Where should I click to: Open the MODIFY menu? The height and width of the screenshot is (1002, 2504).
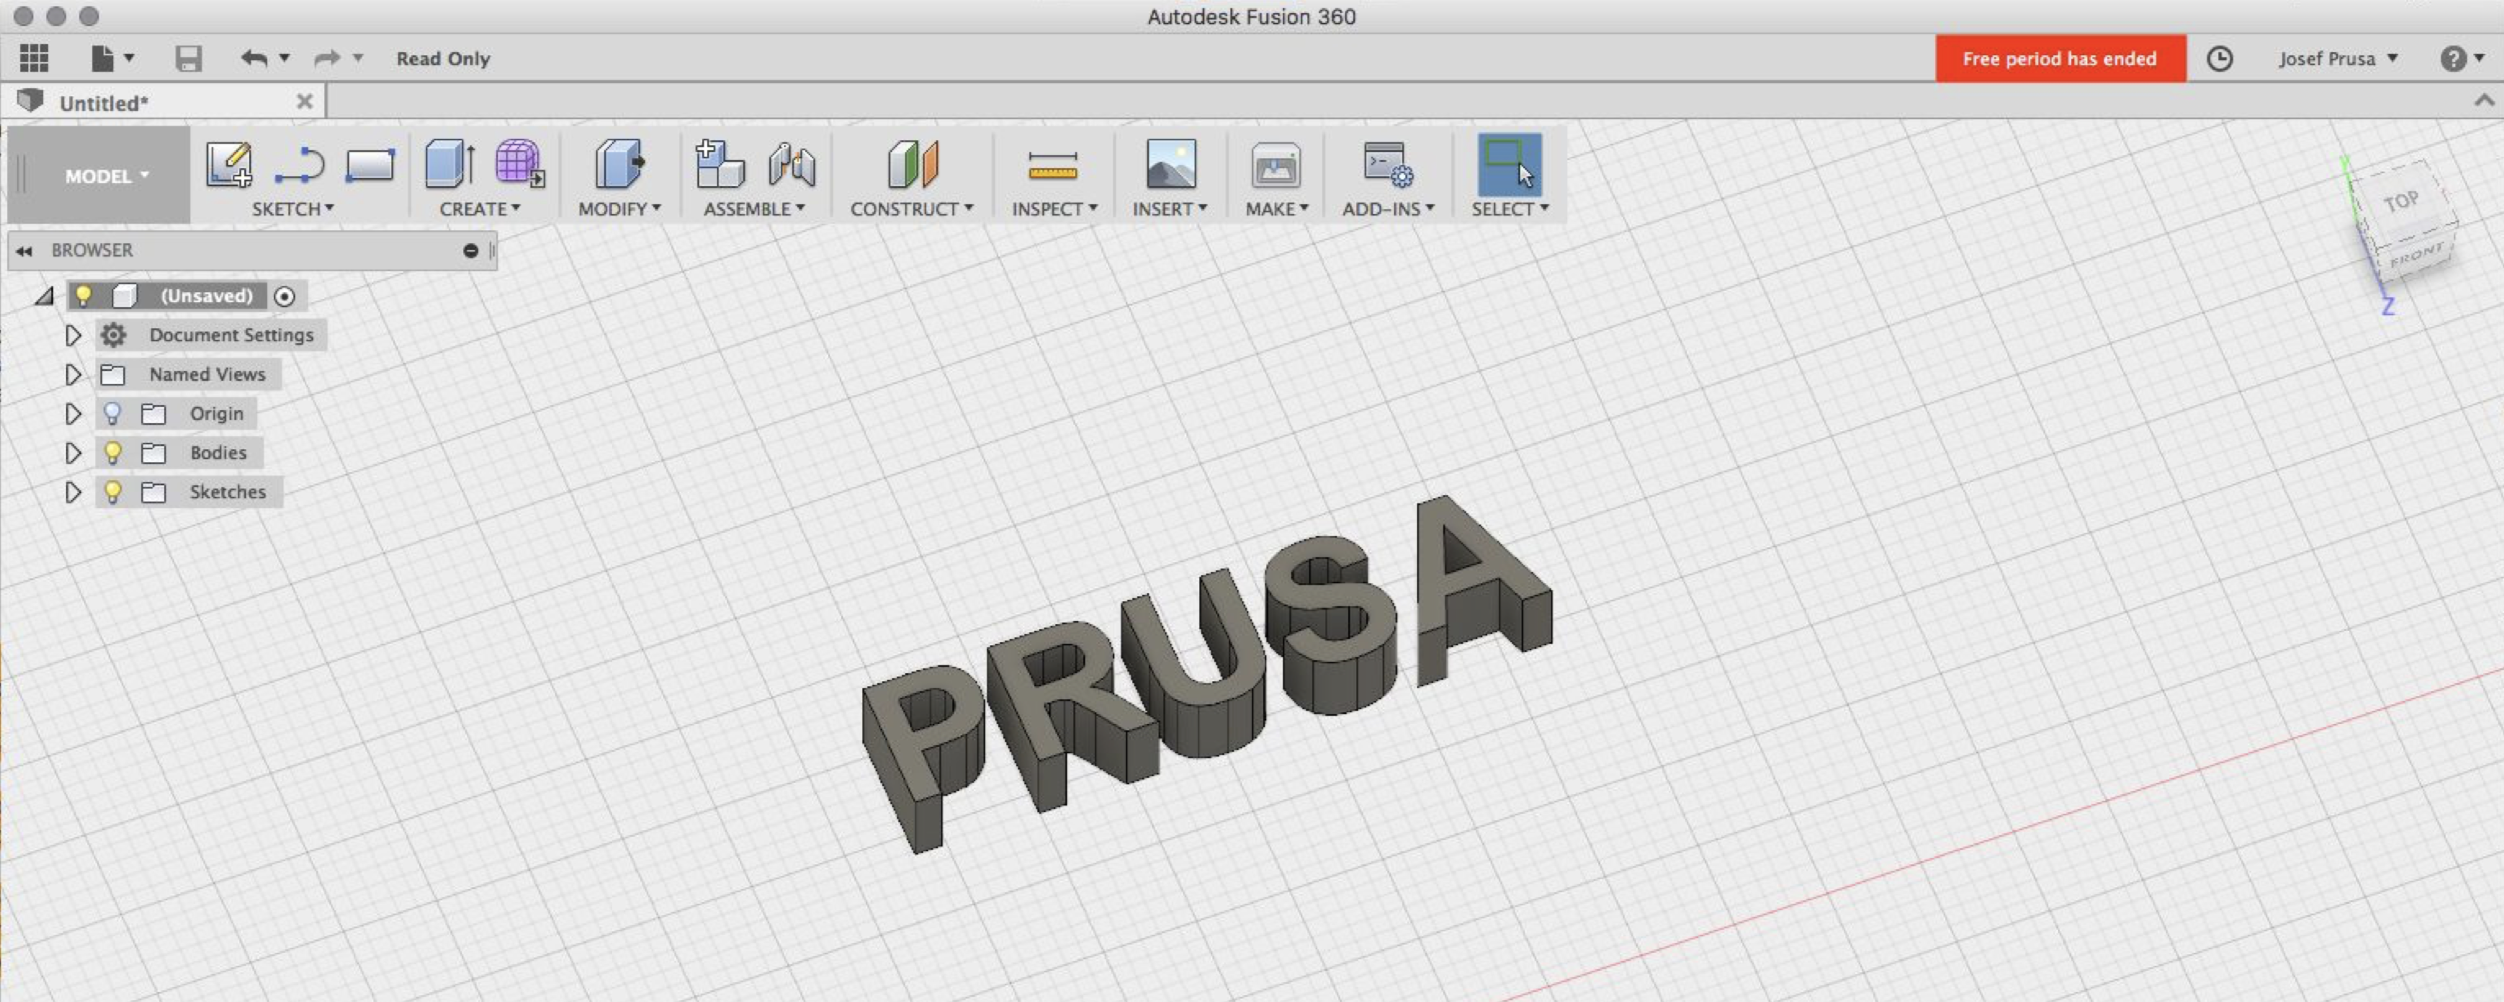tap(619, 209)
